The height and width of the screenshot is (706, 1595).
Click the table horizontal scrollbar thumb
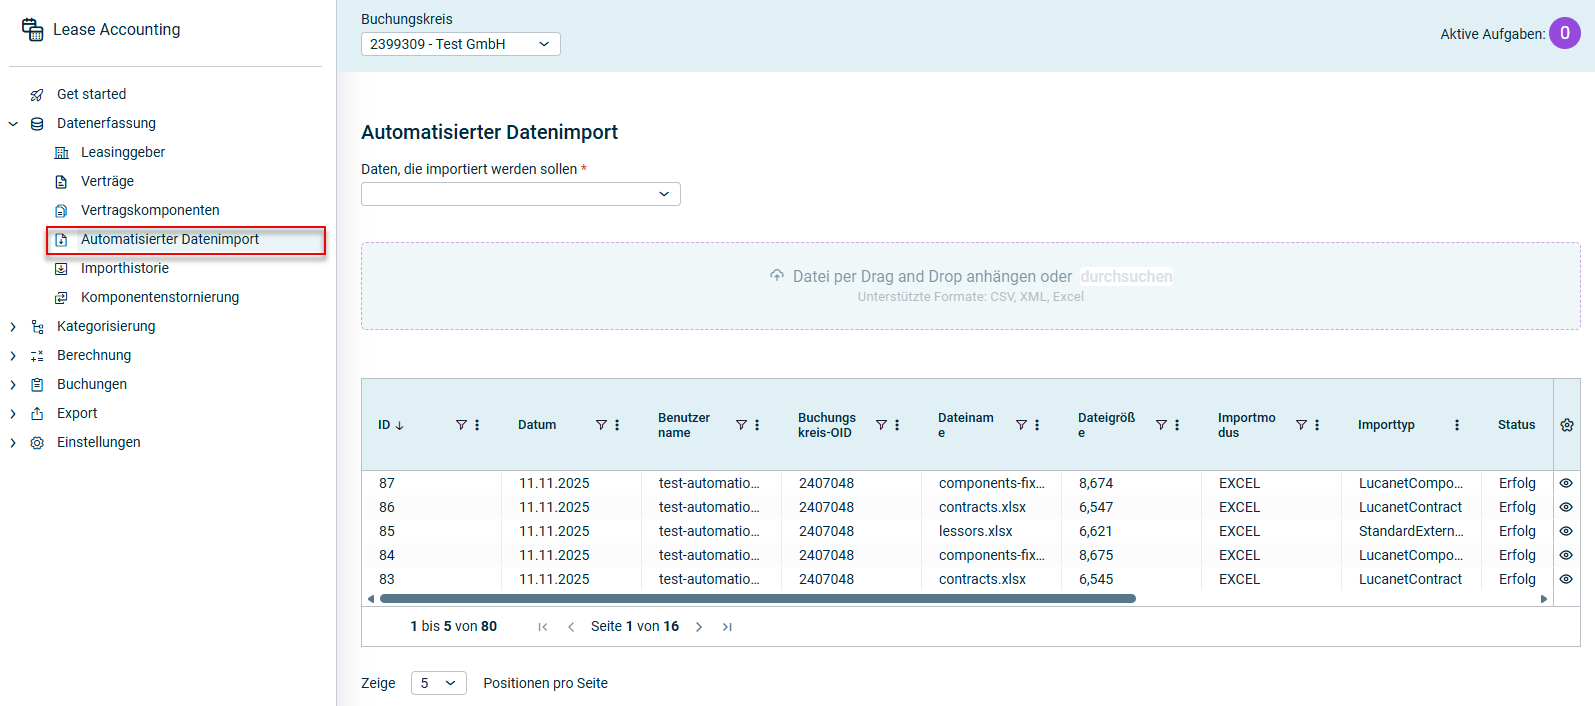tap(758, 599)
